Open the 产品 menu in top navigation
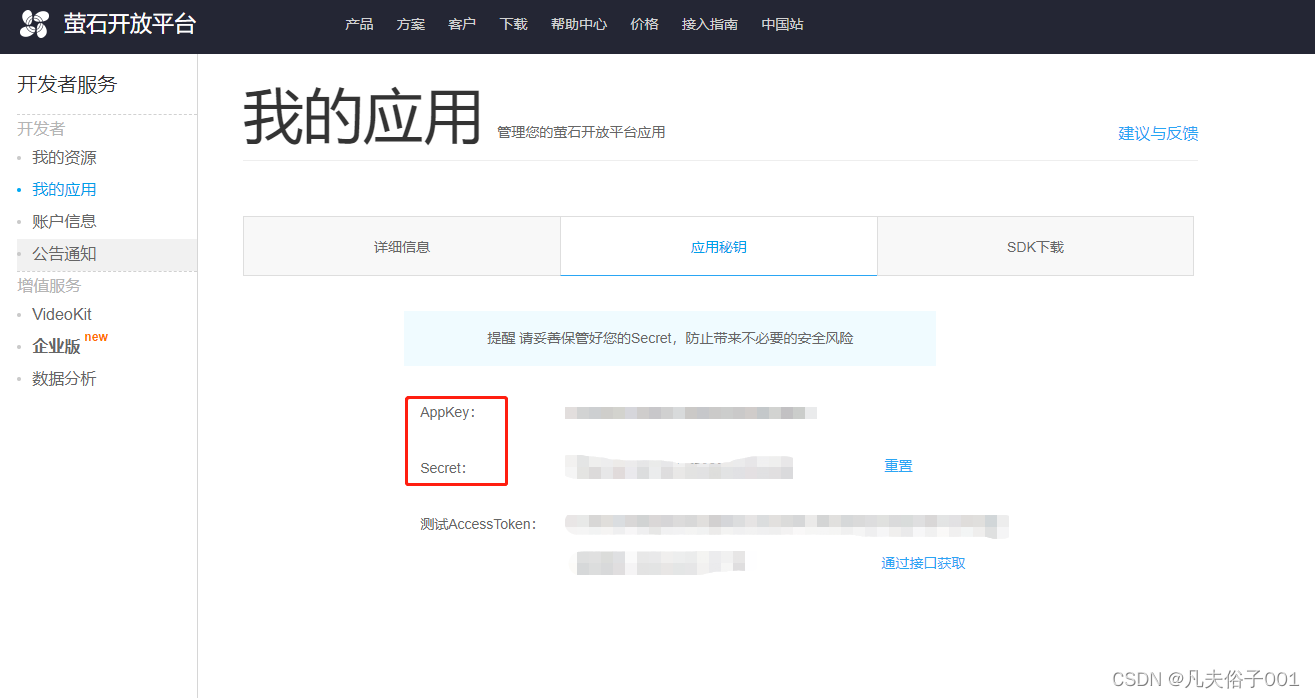The width and height of the screenshot is (1315, 698). (359, 24)
